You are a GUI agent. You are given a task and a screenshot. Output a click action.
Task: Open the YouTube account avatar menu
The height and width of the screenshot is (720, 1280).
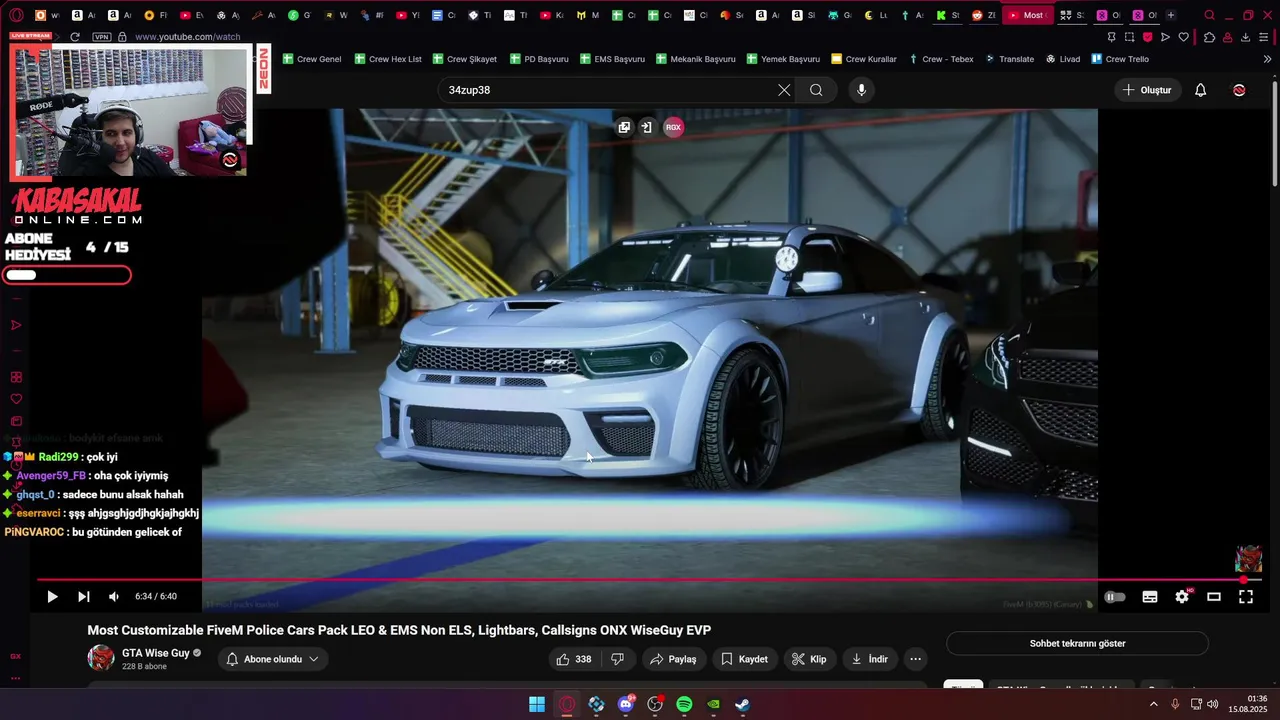1239,90
